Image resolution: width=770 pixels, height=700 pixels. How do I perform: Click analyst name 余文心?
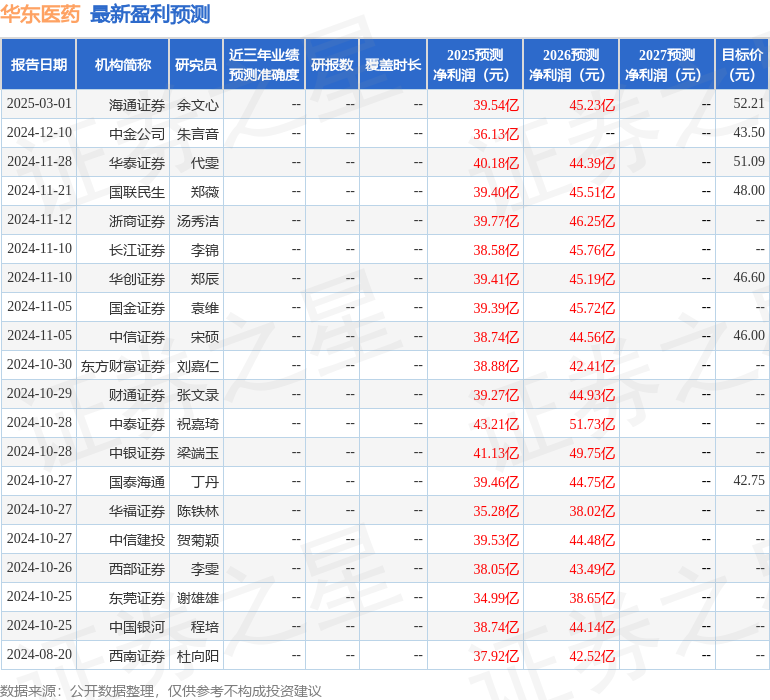[197, 105]
